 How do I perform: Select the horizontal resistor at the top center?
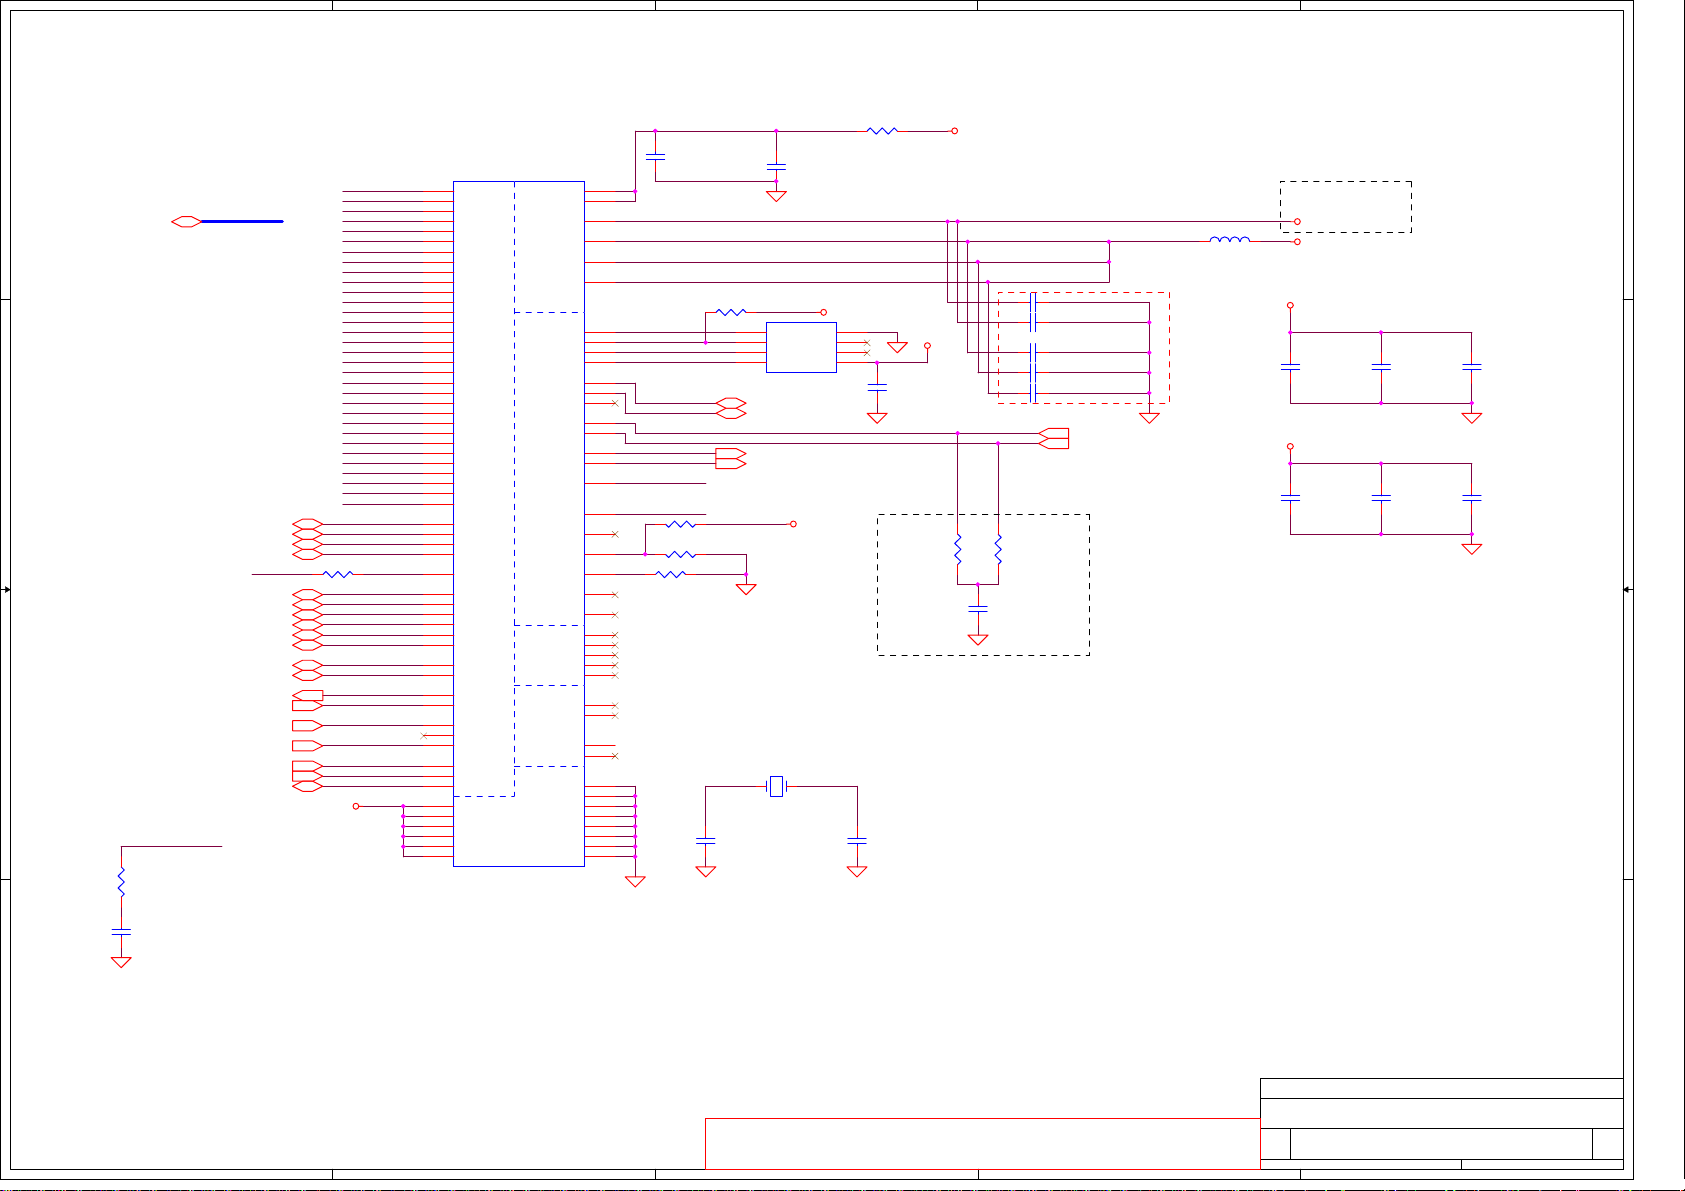coord(882,131)
